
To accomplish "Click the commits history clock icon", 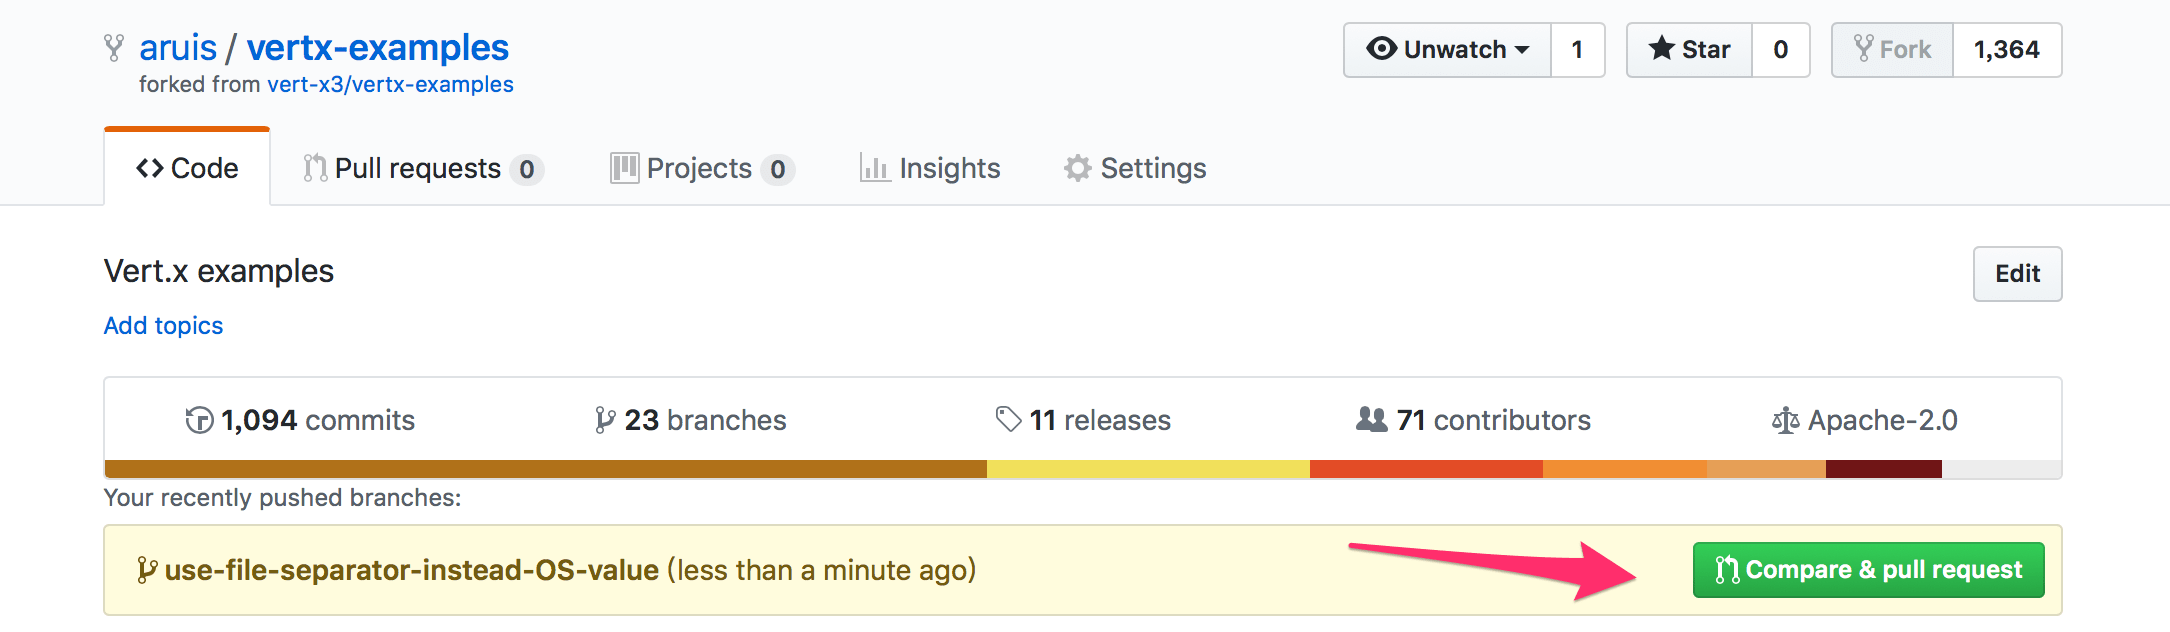I will (199, 421).
